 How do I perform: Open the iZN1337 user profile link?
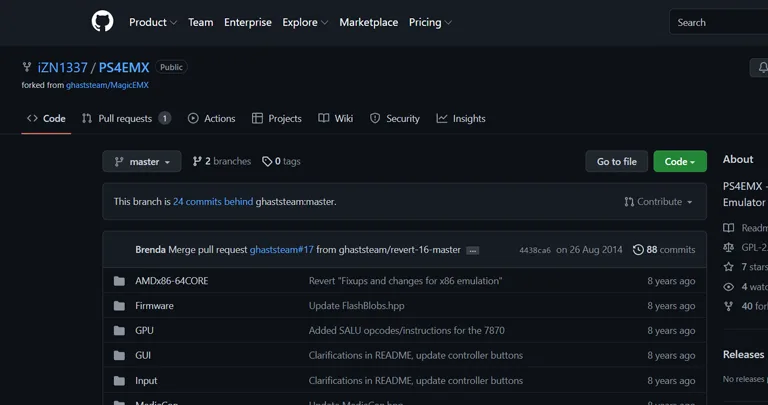click(63, 67)
